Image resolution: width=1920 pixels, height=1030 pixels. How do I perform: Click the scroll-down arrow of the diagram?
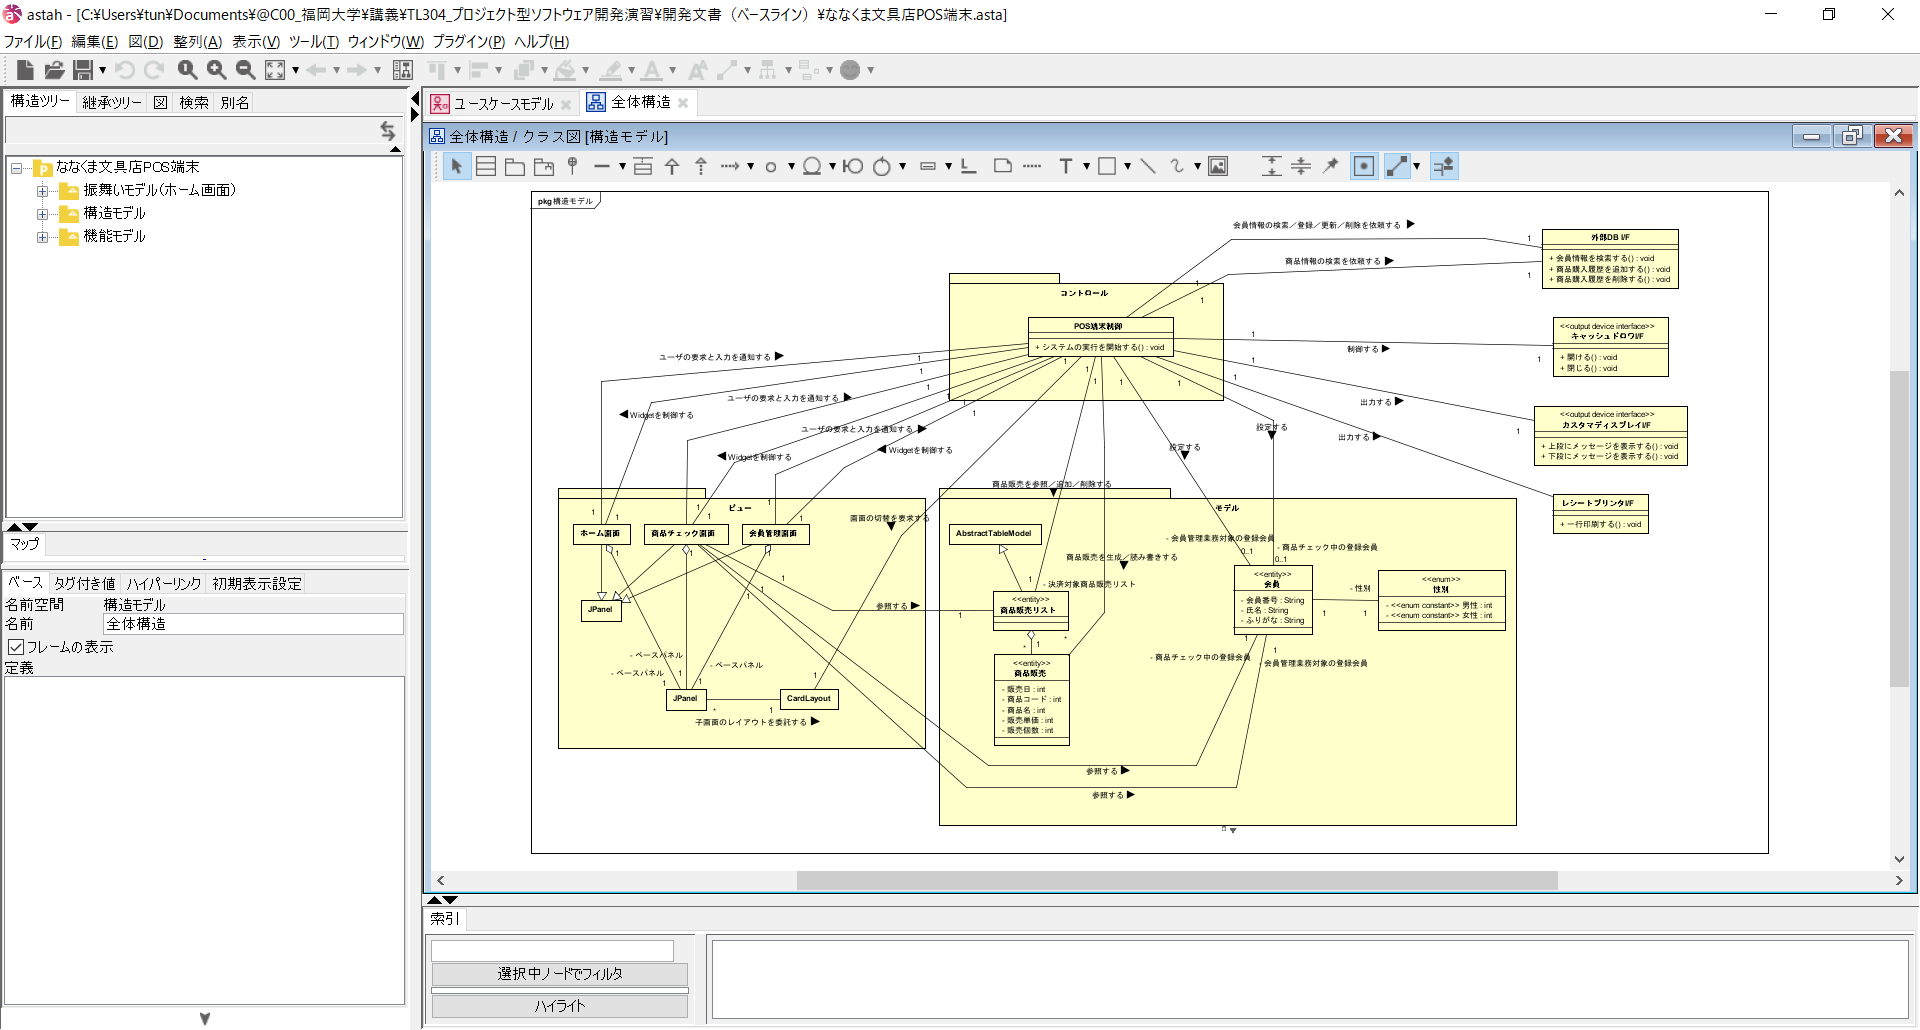[x=1899, y=858]
